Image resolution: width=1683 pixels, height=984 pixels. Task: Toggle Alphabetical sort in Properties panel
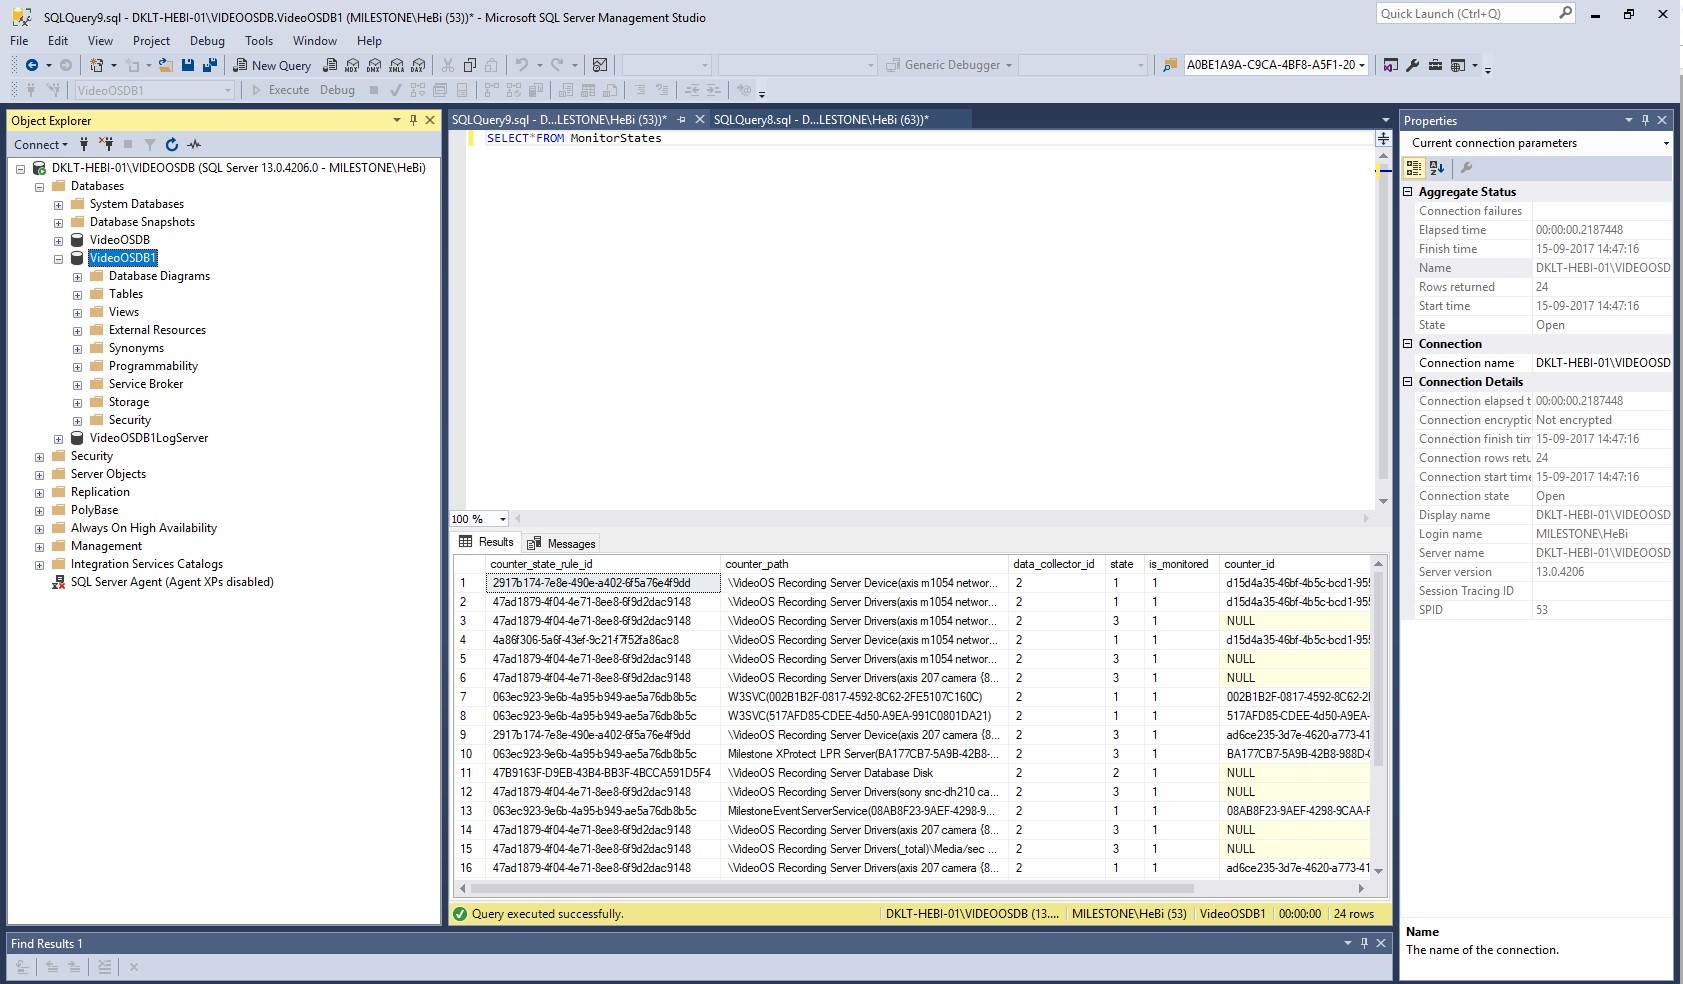point(1437,168)
